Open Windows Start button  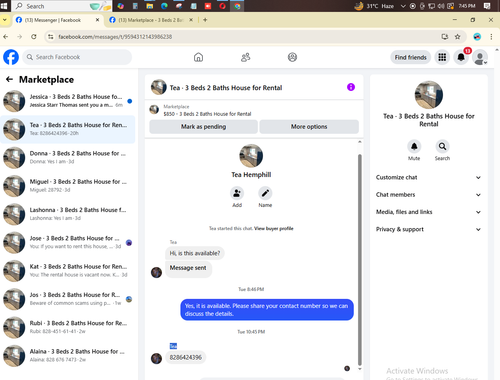coord(4,6)
